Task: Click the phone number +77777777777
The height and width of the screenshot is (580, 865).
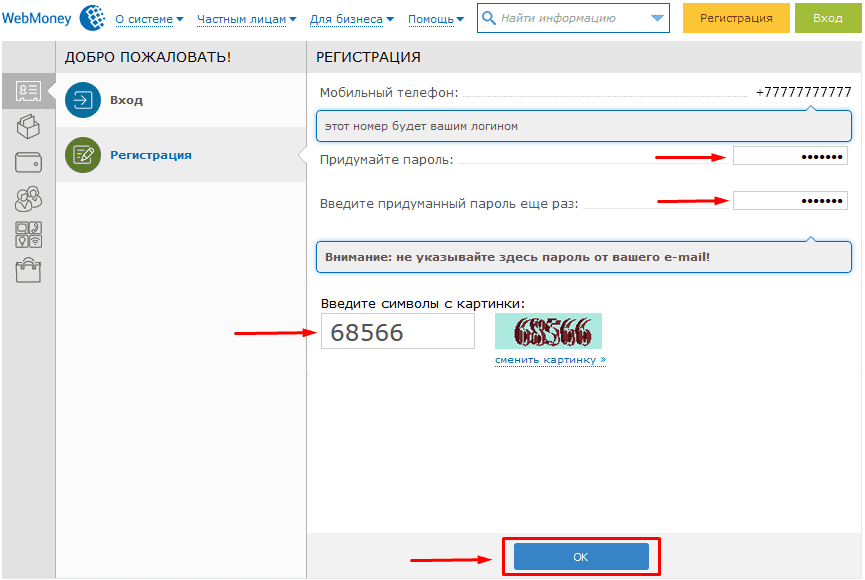Action: 803,92
